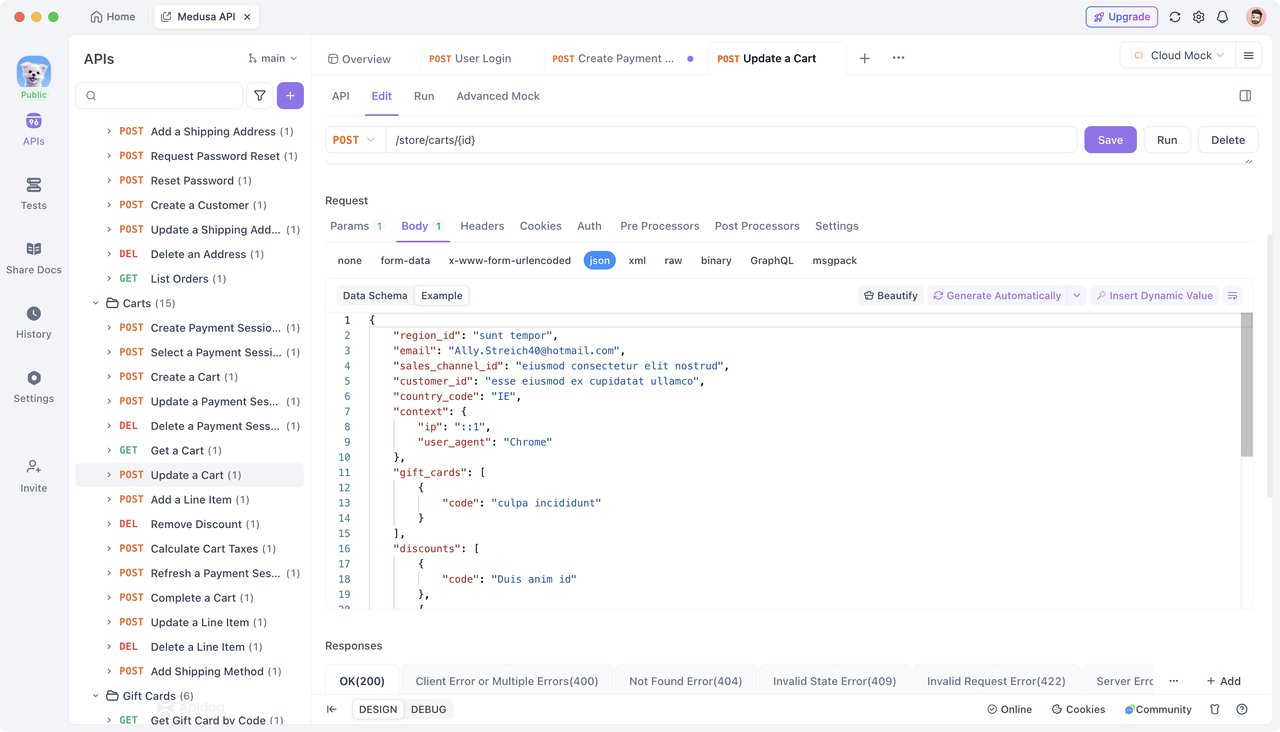Image resolution: width=1280 pixels, height=732 pixels.
Task: Open the Run sub-tab
Action: [x=424, y=96]
